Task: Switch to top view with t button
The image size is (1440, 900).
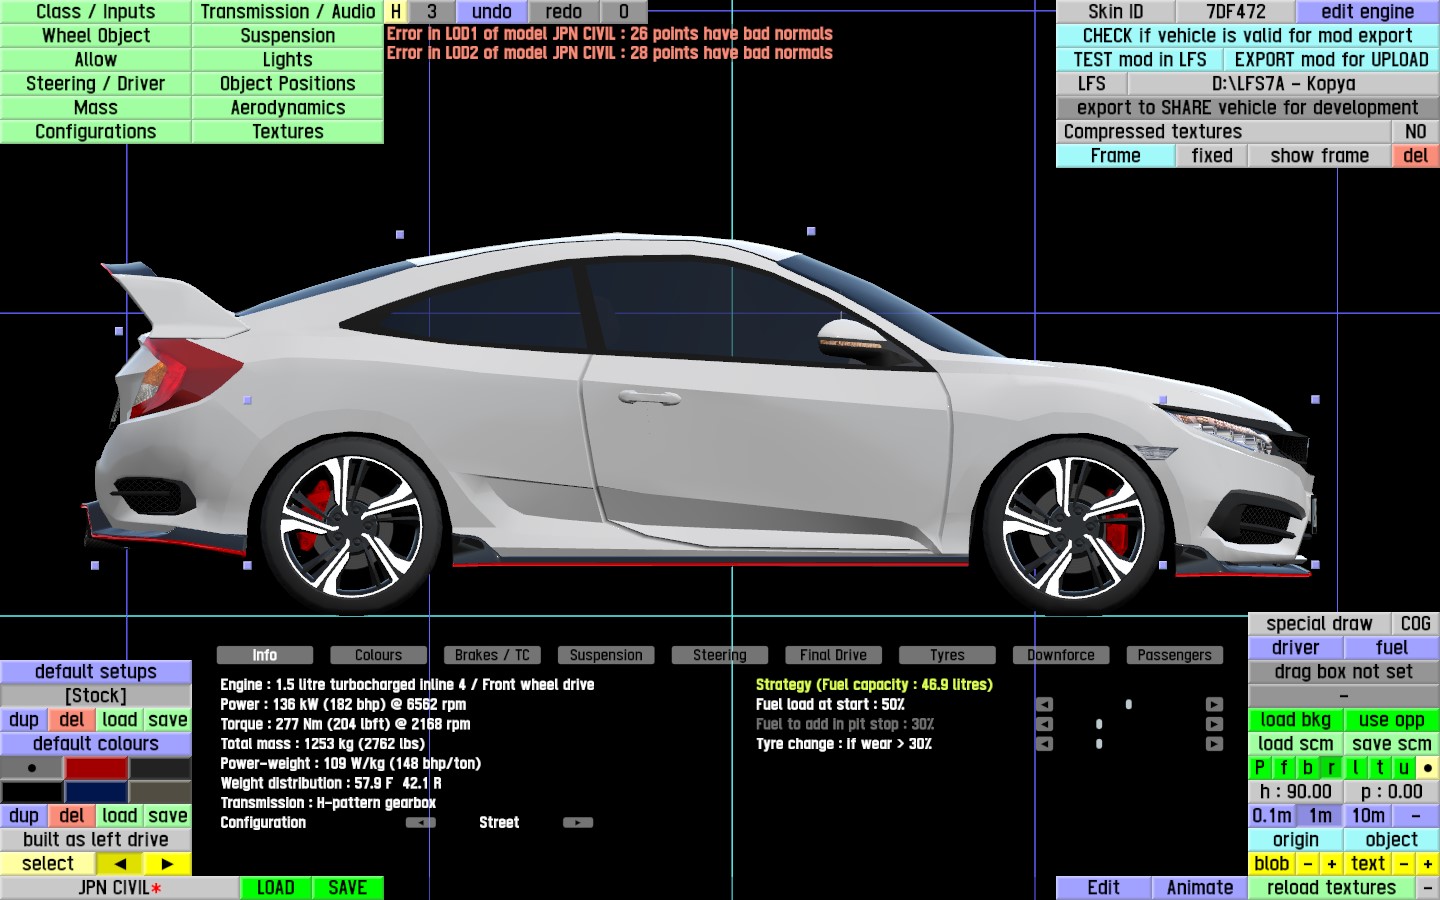Action: click(1380, 768)
